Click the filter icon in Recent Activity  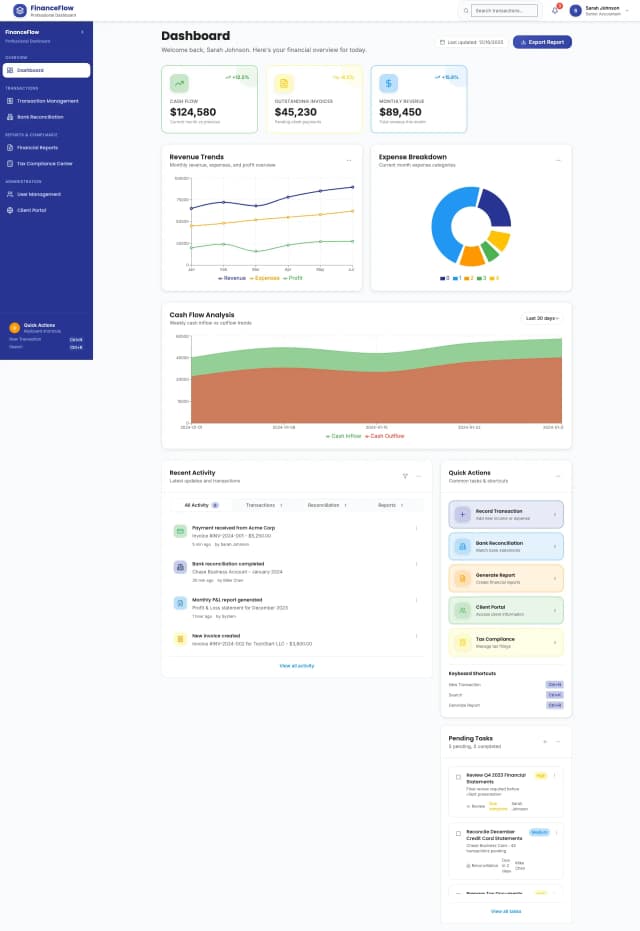pos(405,476)
